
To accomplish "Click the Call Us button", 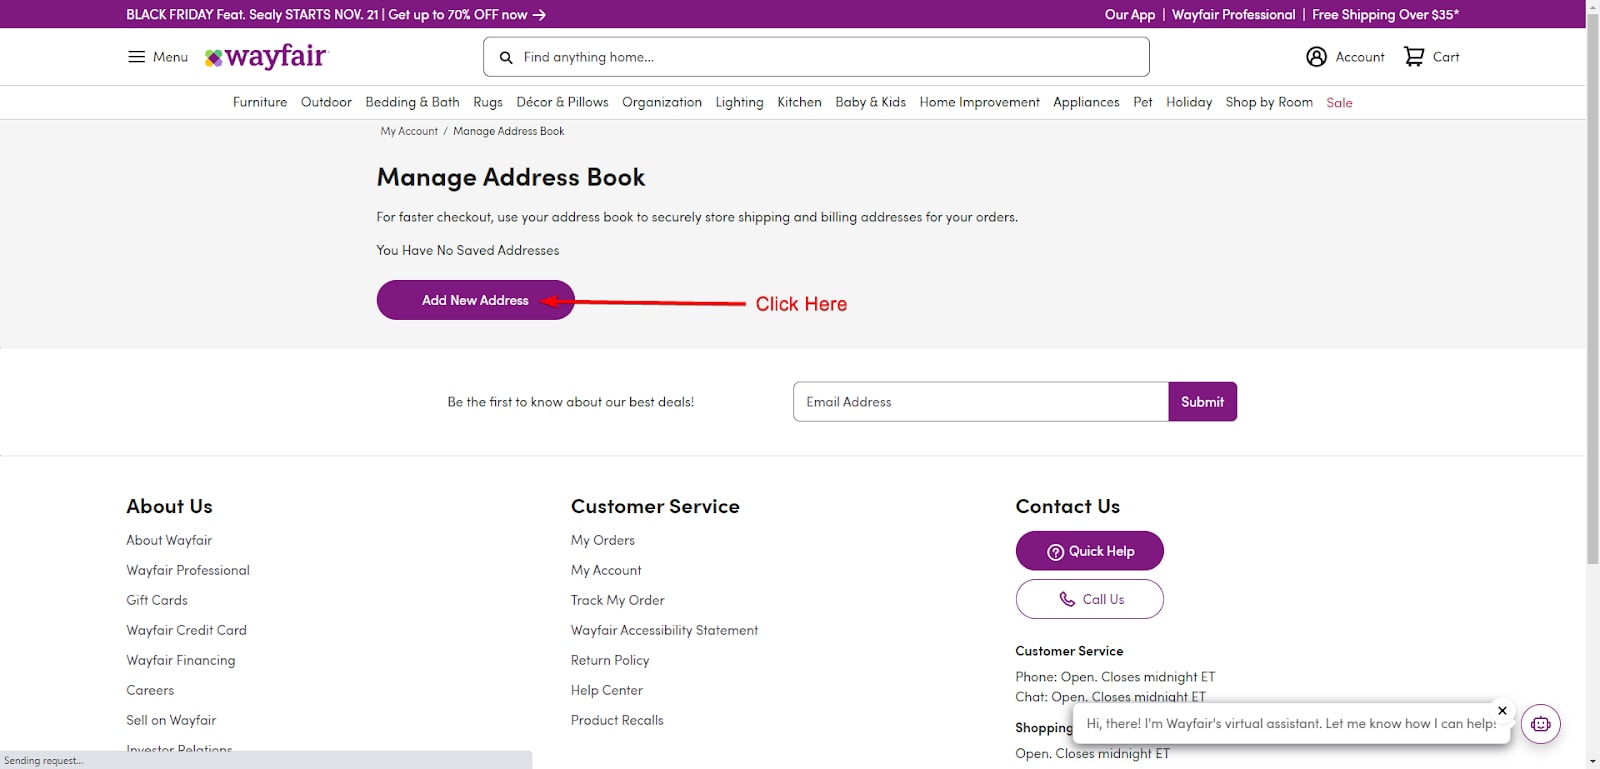I will point(1090,599).
